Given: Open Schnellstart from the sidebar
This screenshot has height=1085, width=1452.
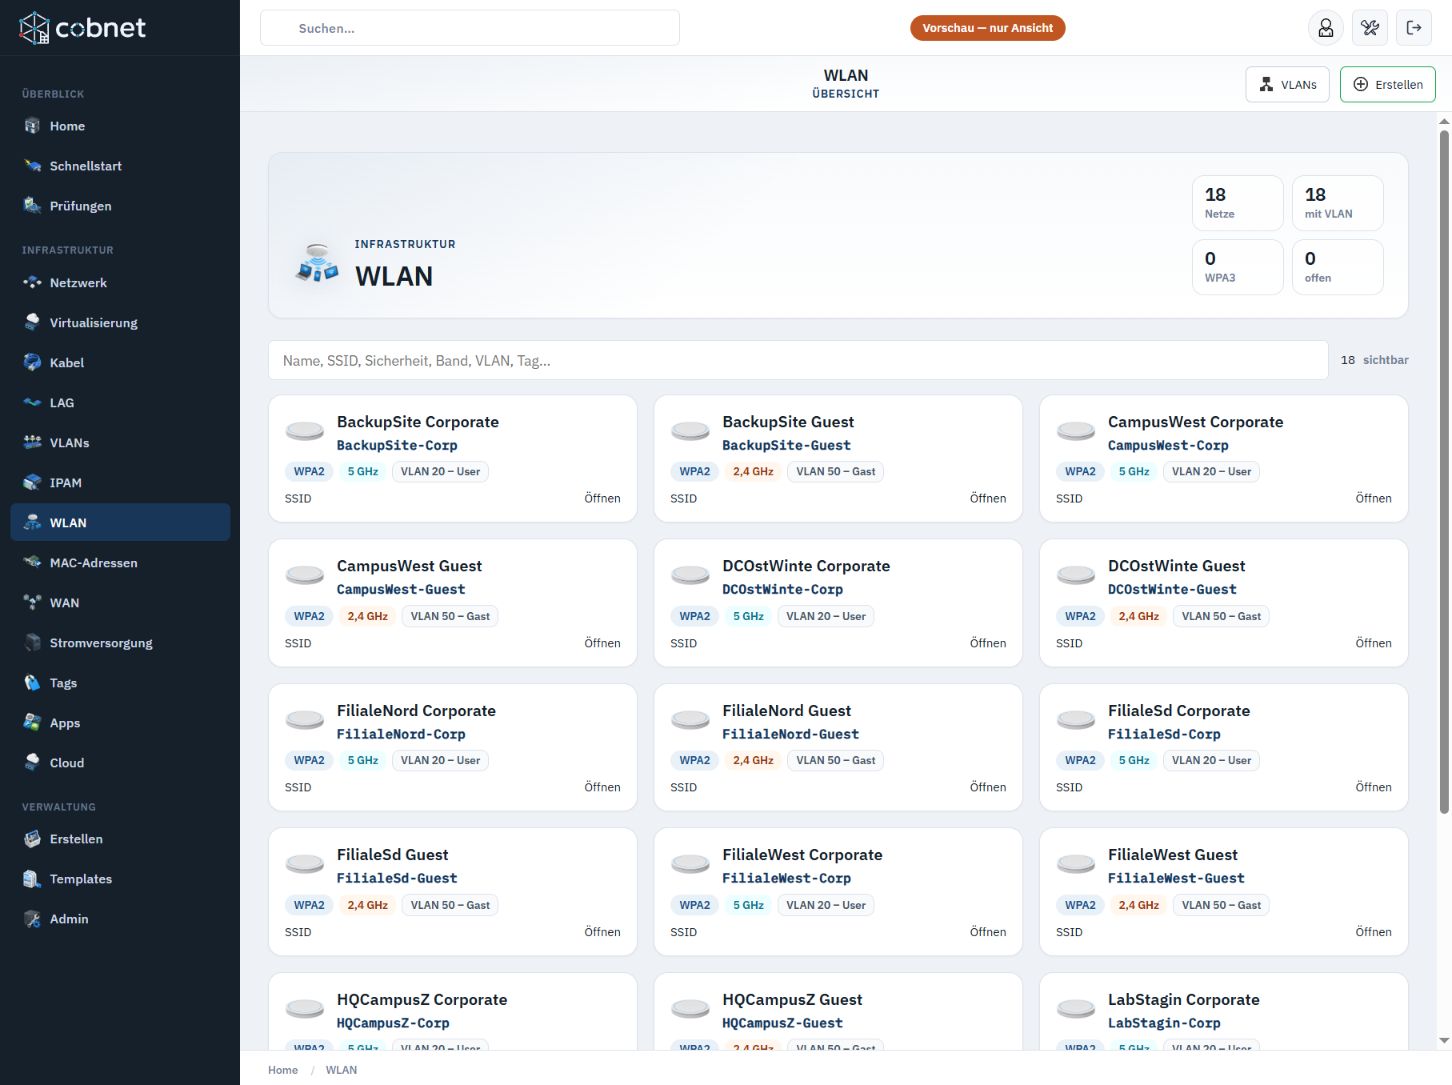Looking at the screenshot, I should tap(120, 166).
